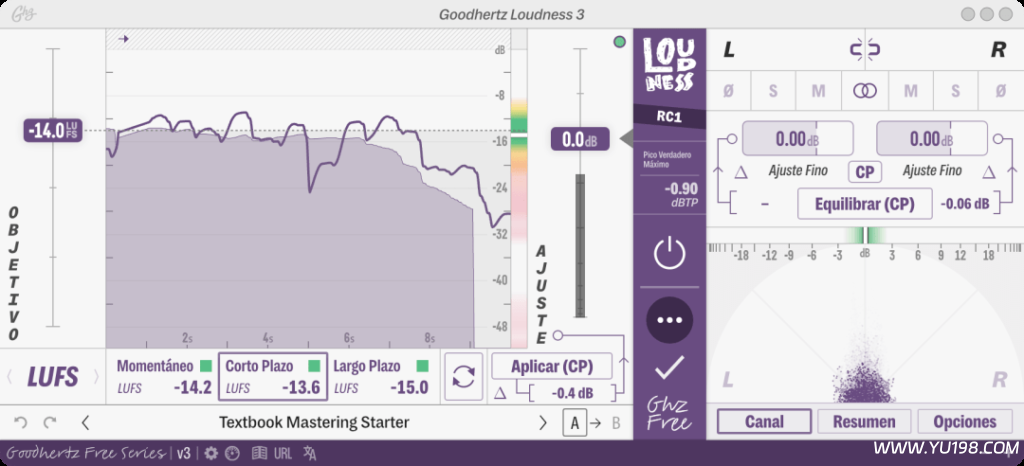Select the Corto Plazo measurement panel
Image resolution: width=1024 pixels, height=466 pixels.
coord(272,377)
